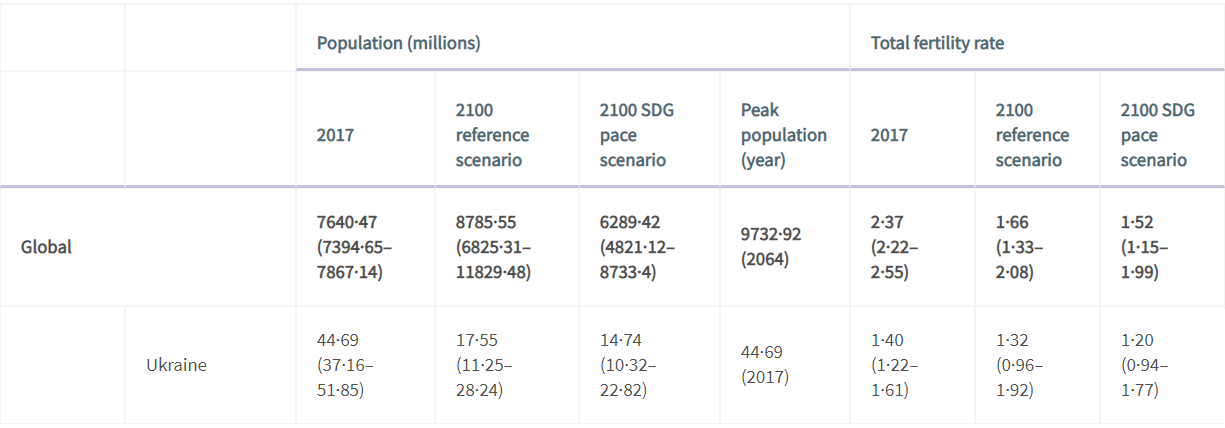Select Population's "2100 reference scenario" header
The image size is (1225, 428).
tap(492, 135)
